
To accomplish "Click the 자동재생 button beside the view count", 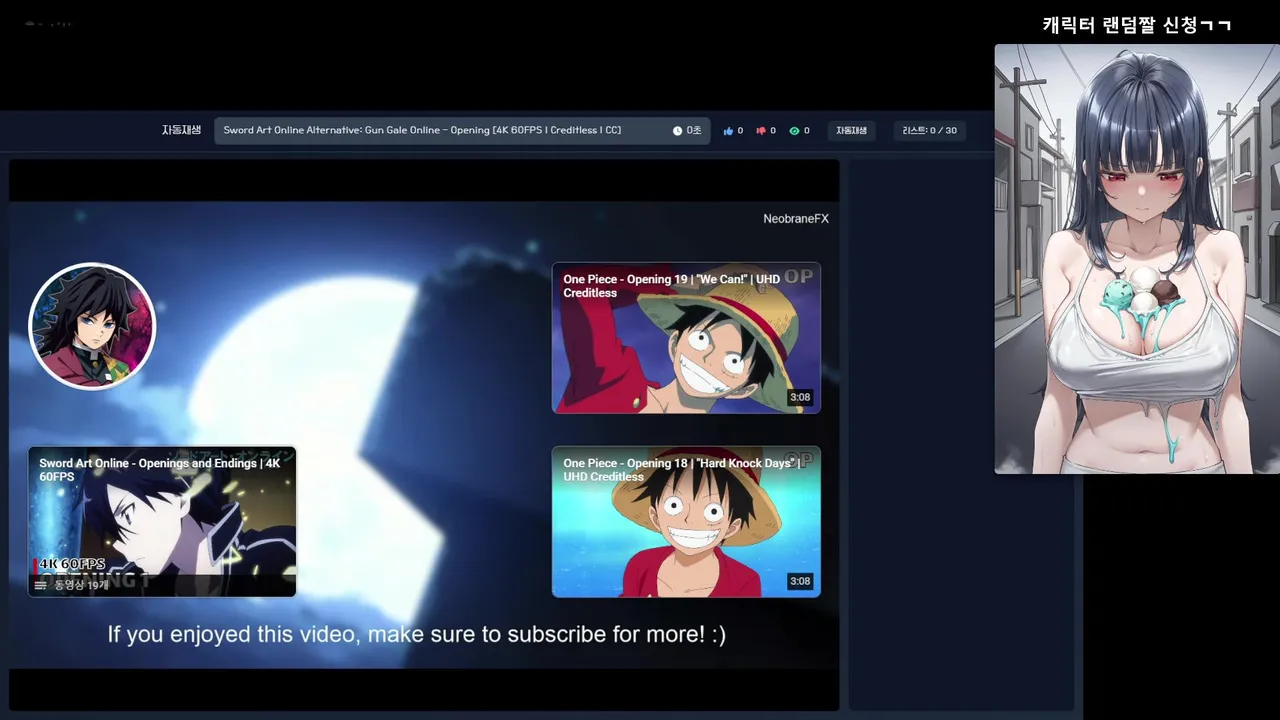I will [x=851, y=131].
